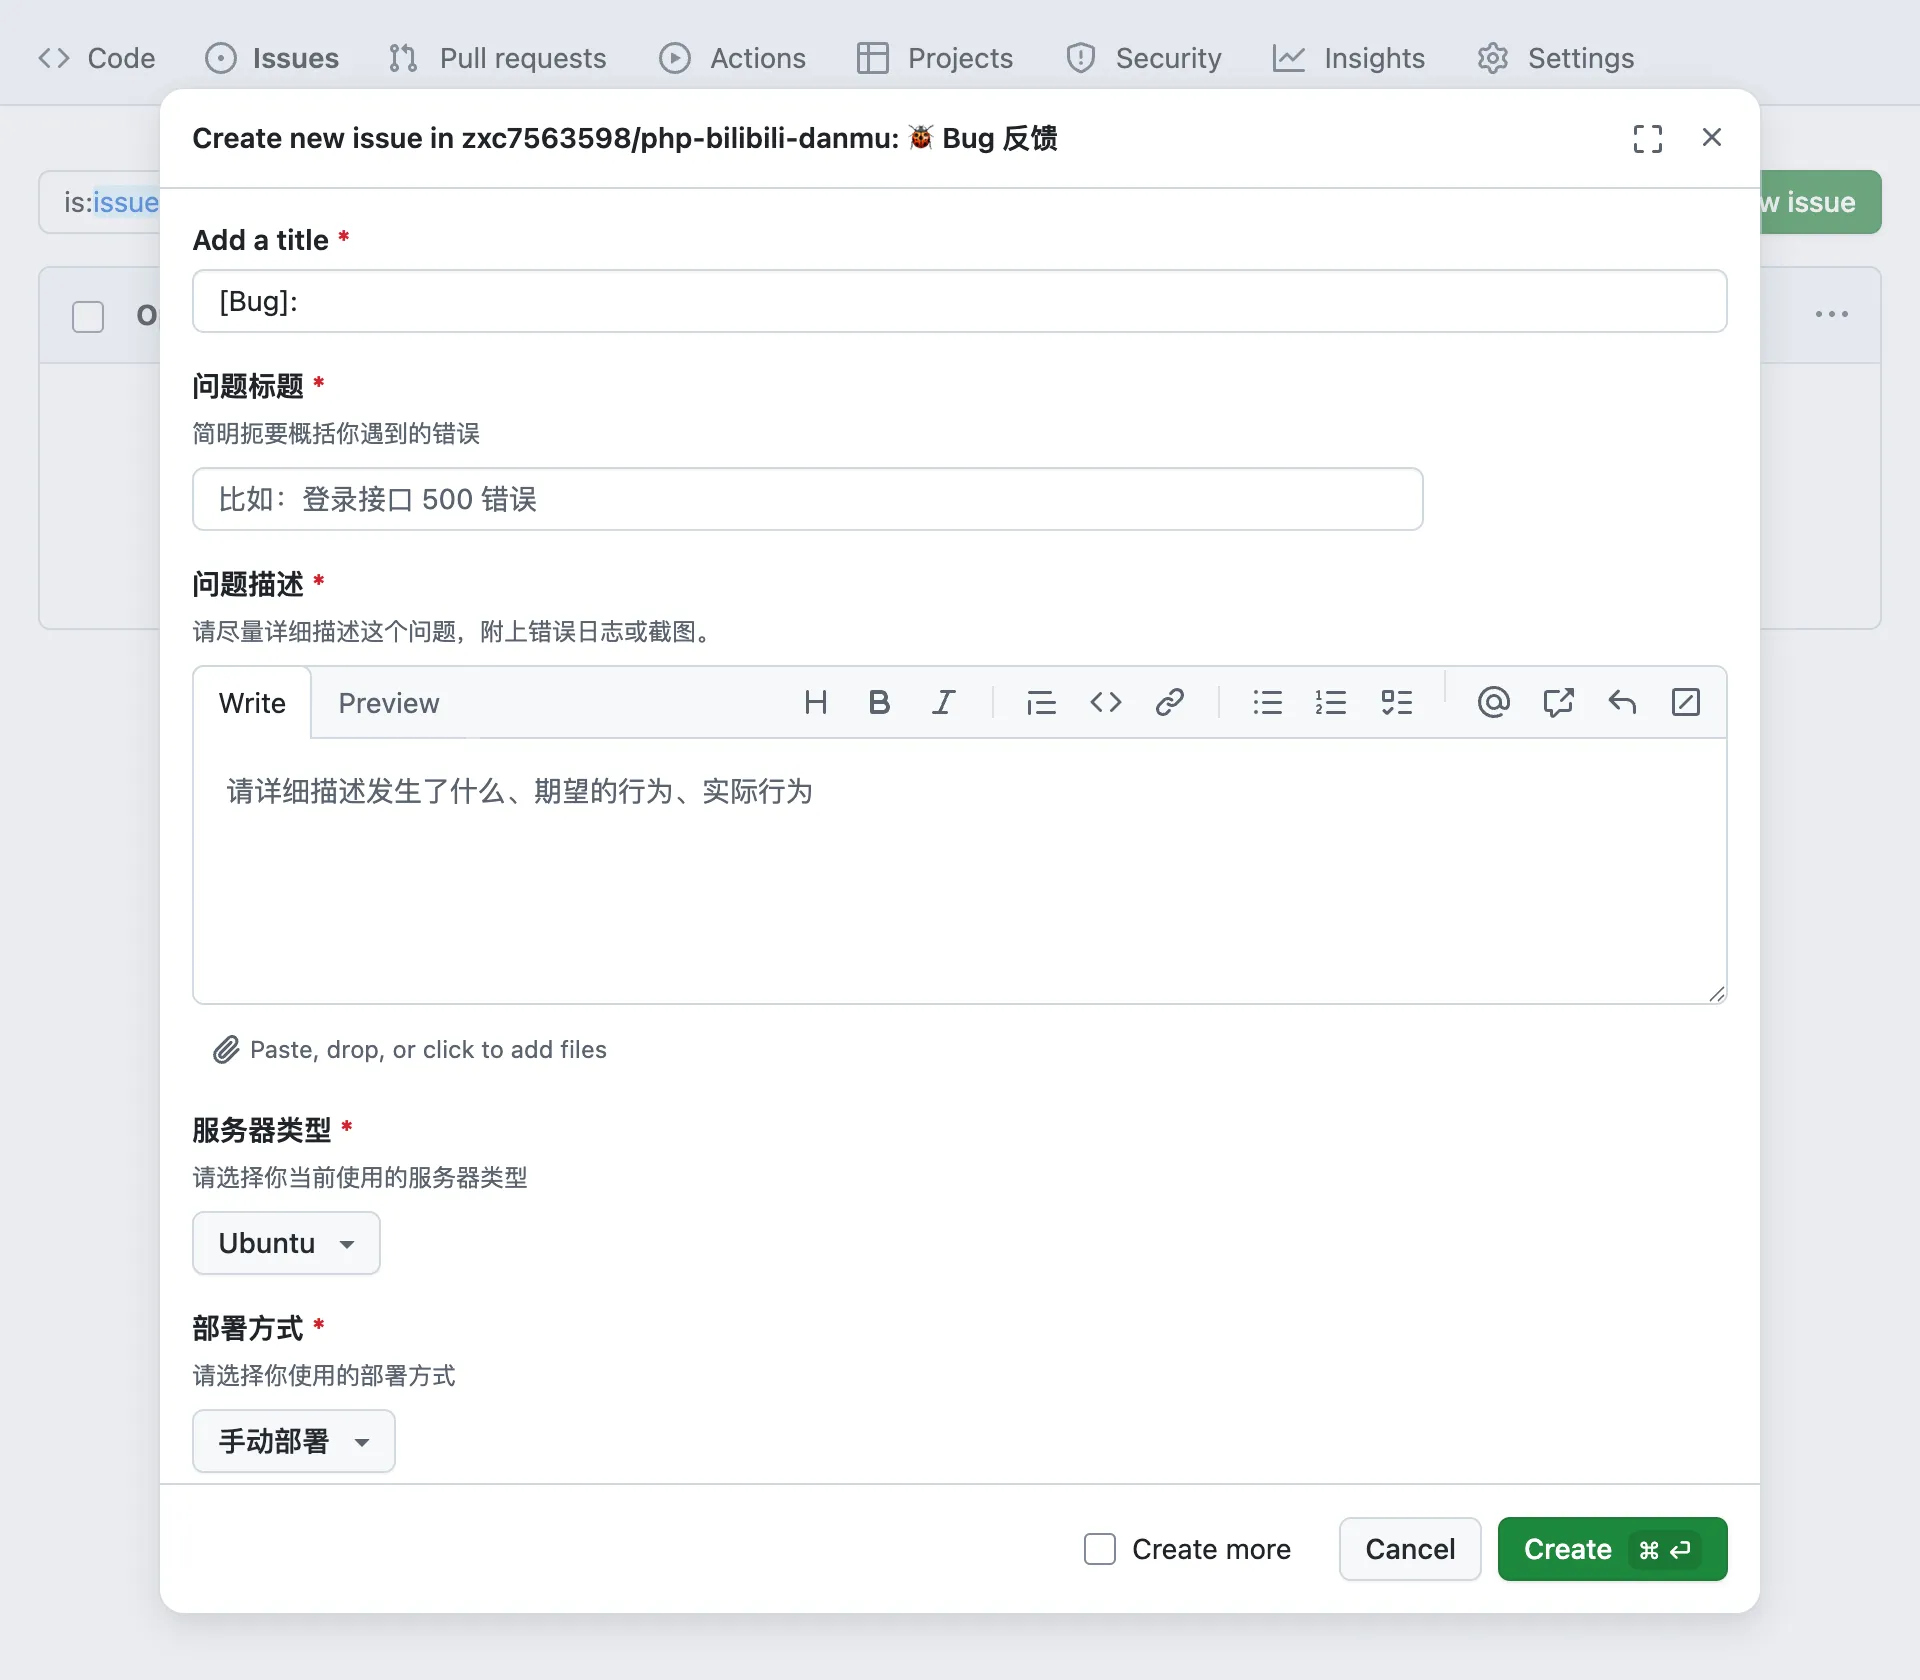Insert a task list
1920x1680 pixels.
[1397, 702]
